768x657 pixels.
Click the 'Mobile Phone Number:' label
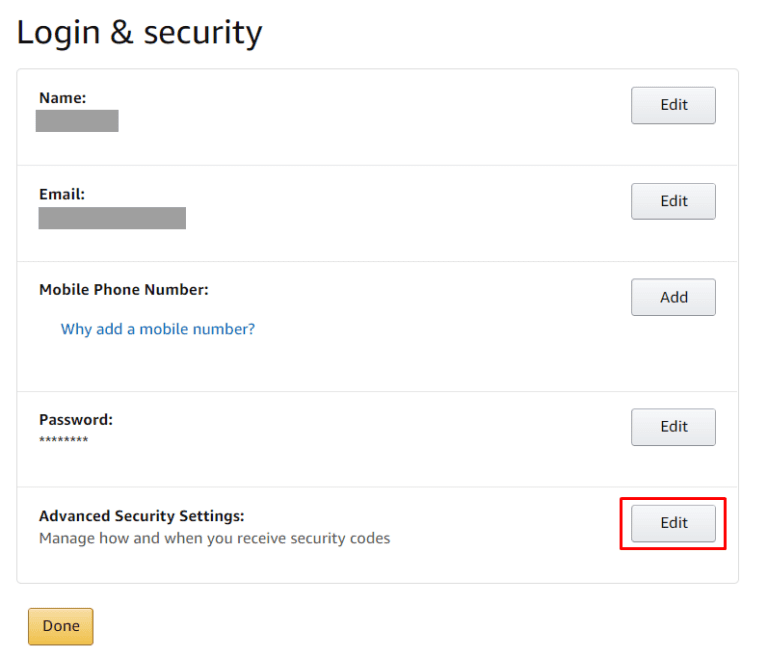(123, 290)
